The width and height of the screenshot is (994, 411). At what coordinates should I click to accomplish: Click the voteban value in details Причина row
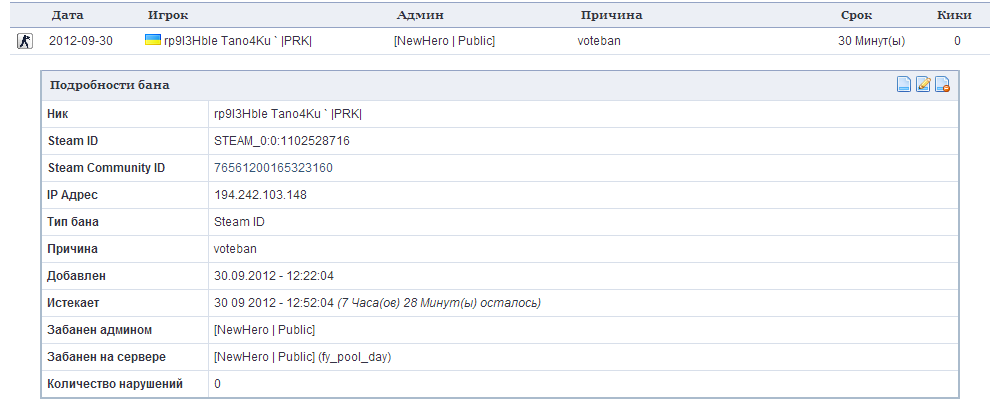(x=235, y=249)
